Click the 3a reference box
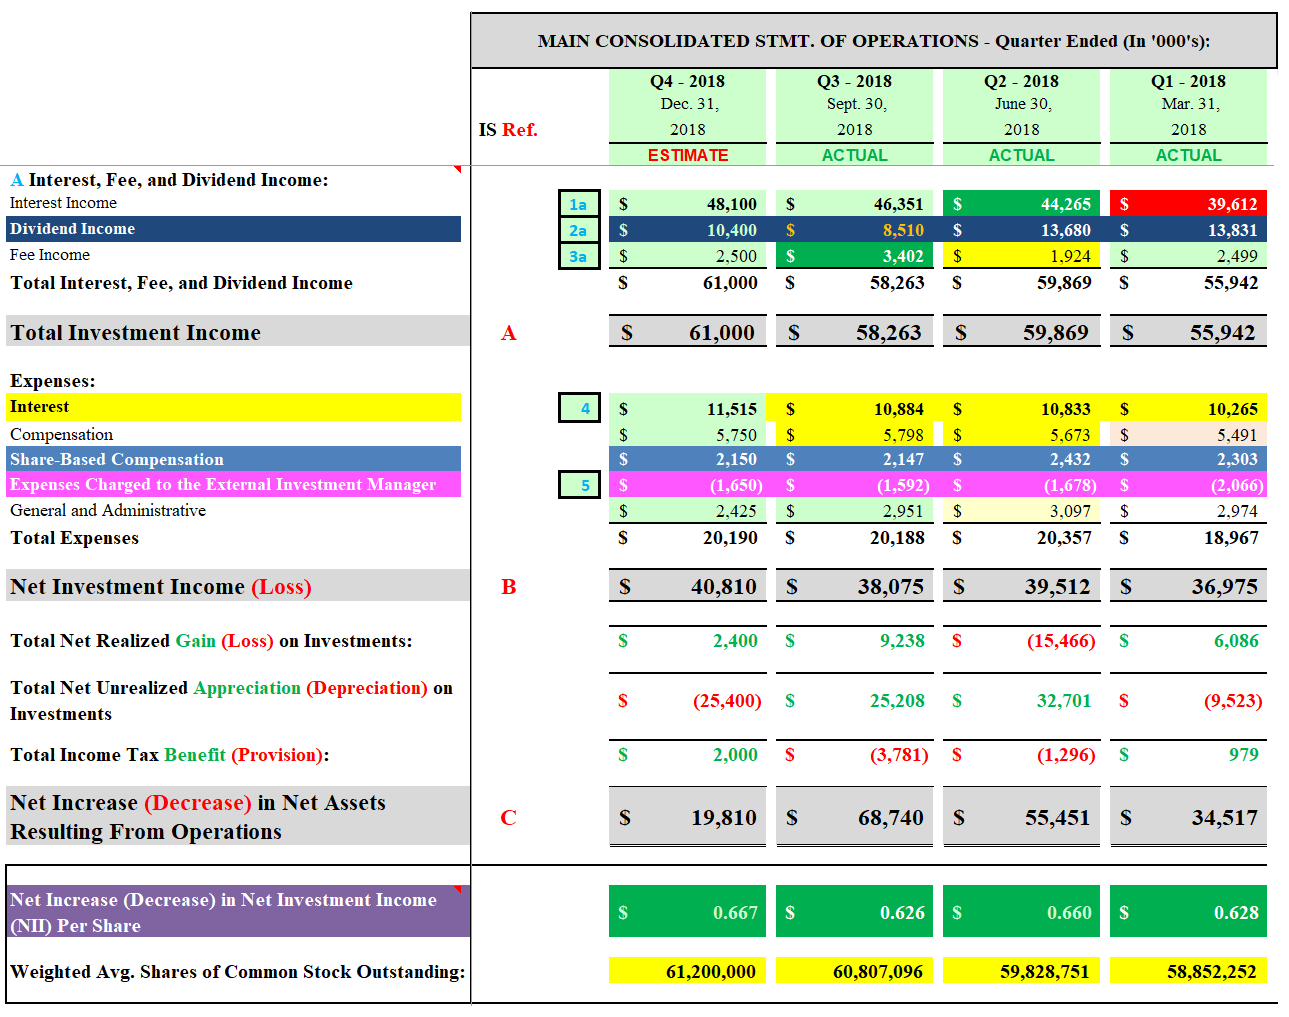This screenshot has width=1289, height=1017. [x=579, y=256]
